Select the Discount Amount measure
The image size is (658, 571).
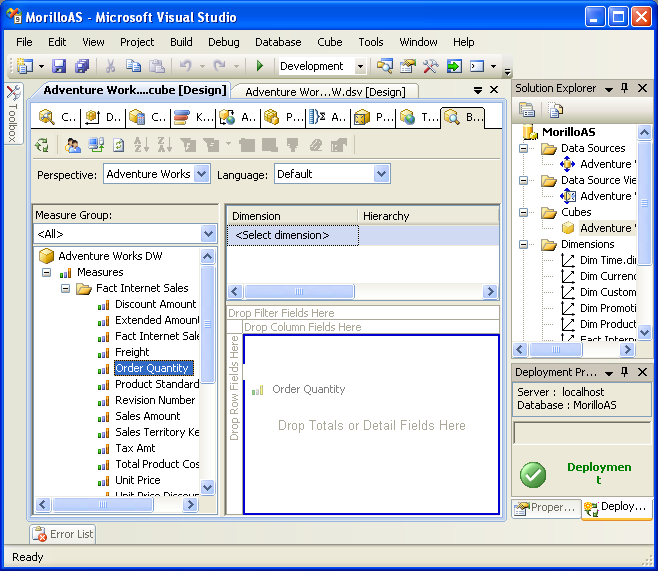point(155,304)
